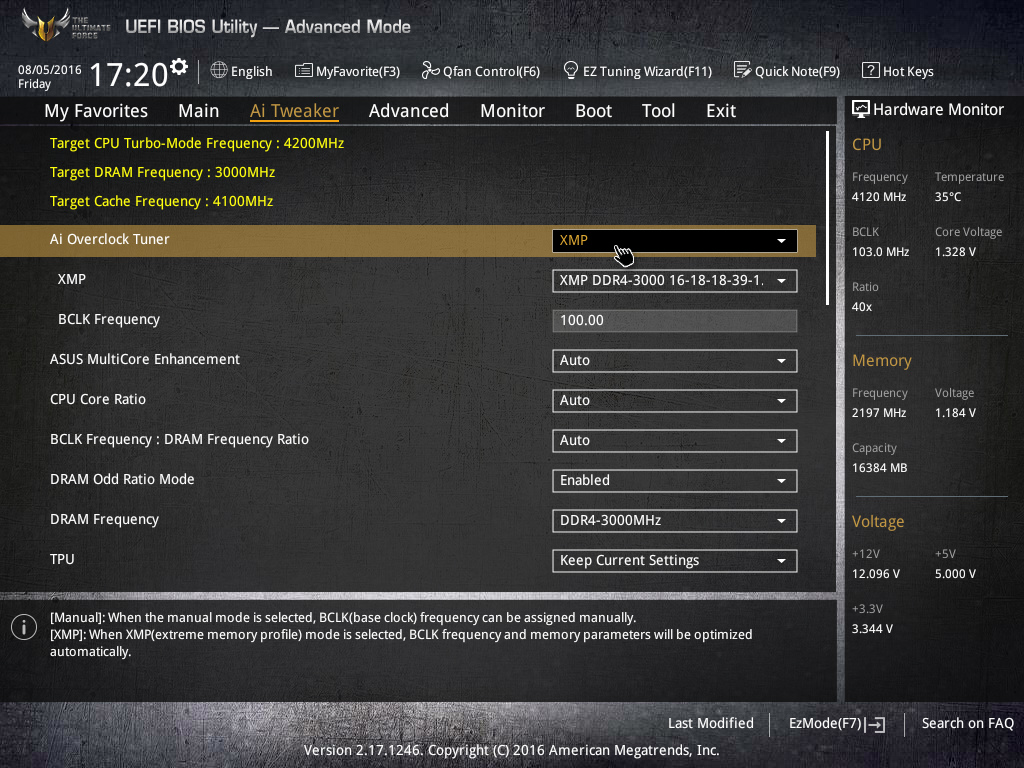Click the settings list vertical scrollbar
The width and height of the screenshot is (1024, 768).
[827, 218]
